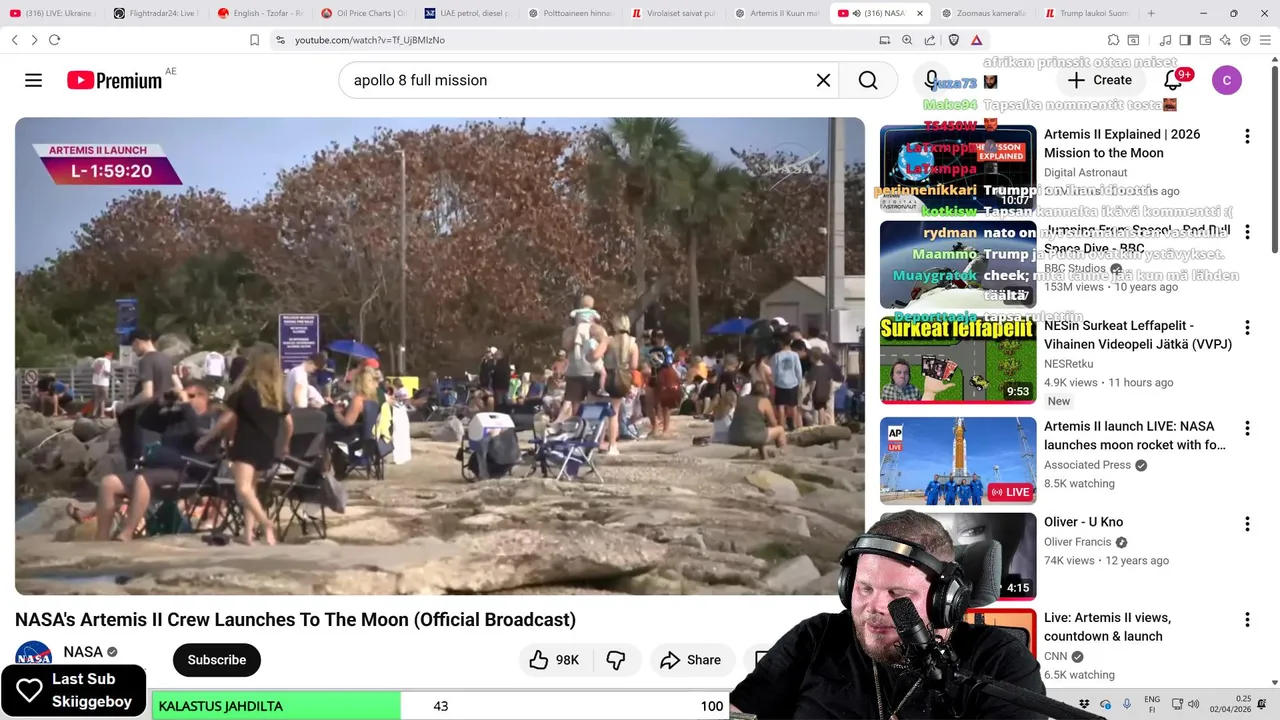Viewport: 1280px width, 720px height.
Task: Switch to Flightradar24 tab
Action: pyautogui.click(x=155, y=13)
